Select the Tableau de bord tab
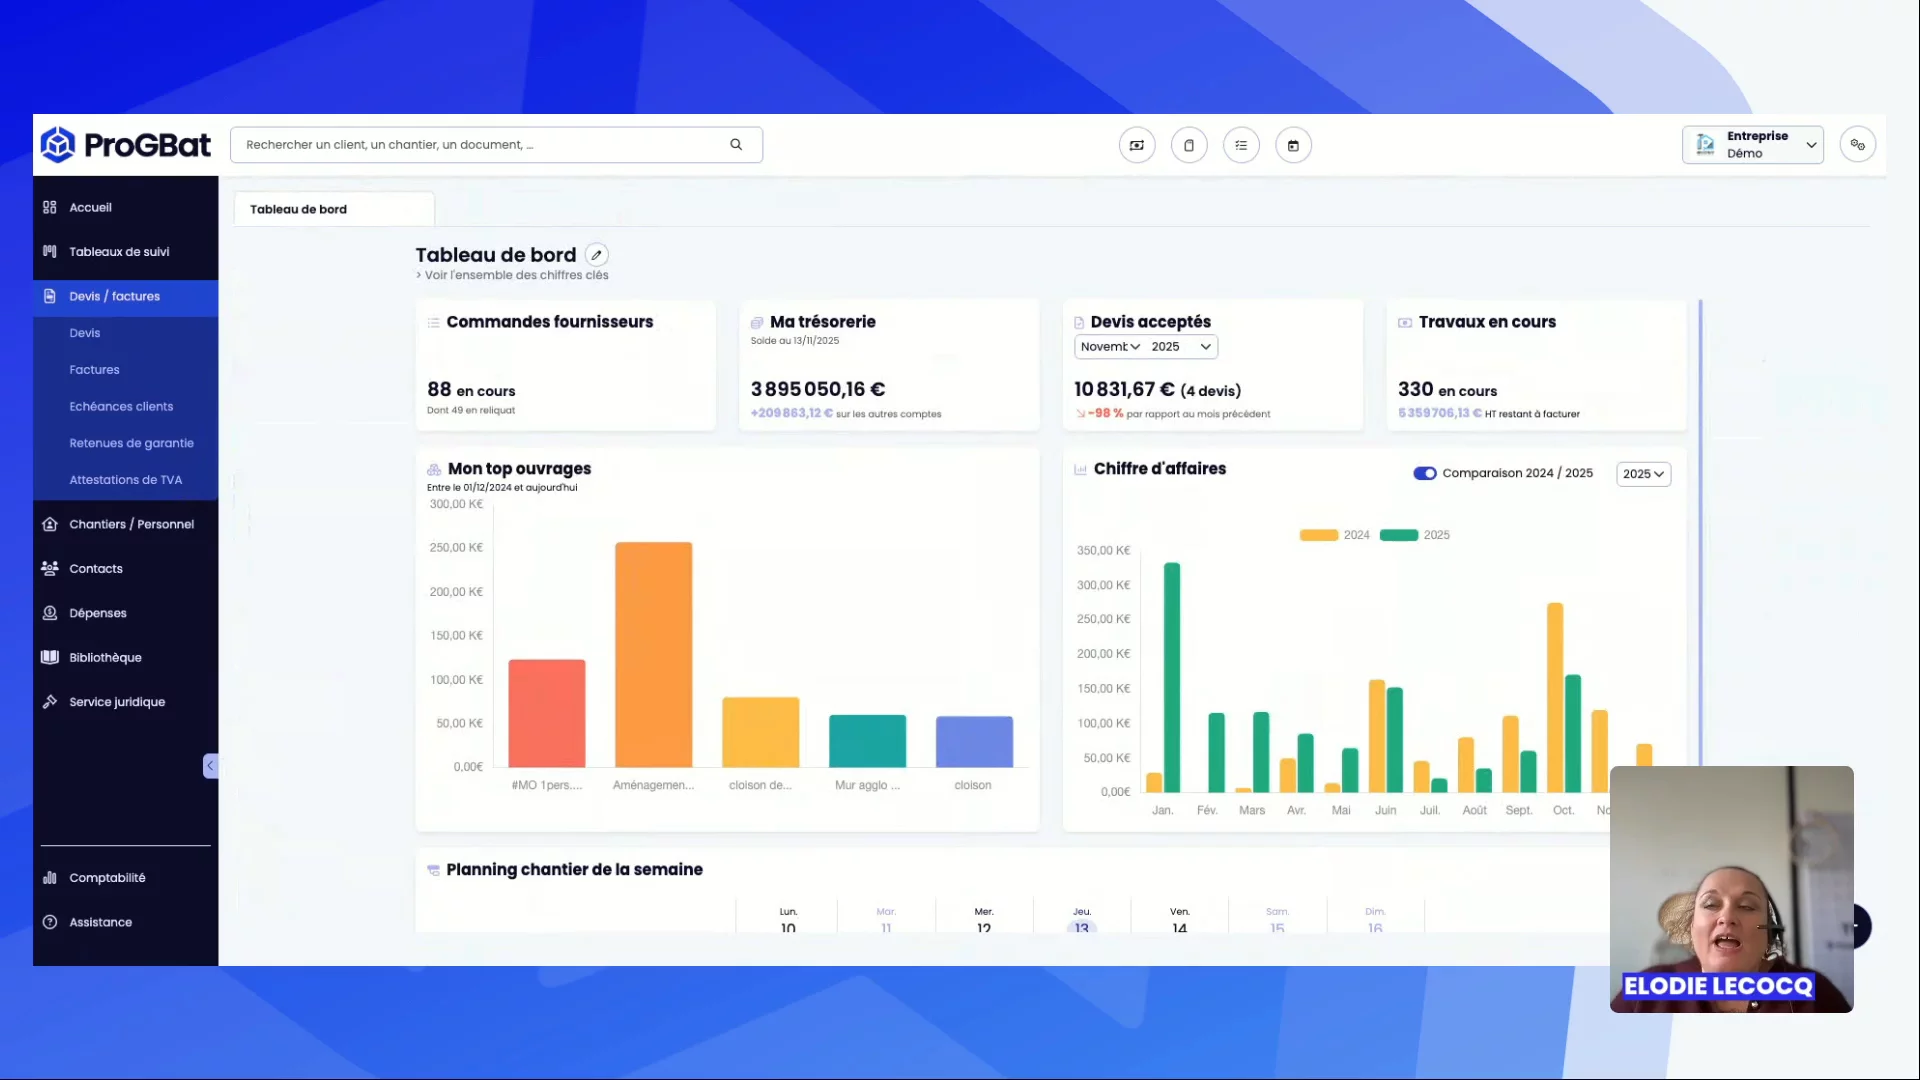This screenshot has height=1080, width=1920. 299,210
